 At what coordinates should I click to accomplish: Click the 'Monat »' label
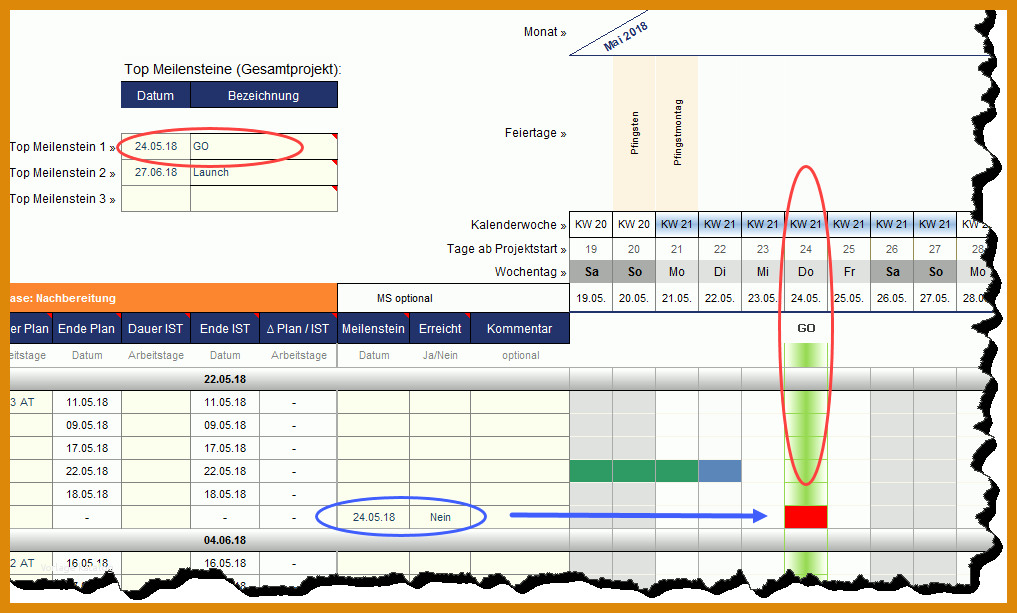(x=545, y=32)
